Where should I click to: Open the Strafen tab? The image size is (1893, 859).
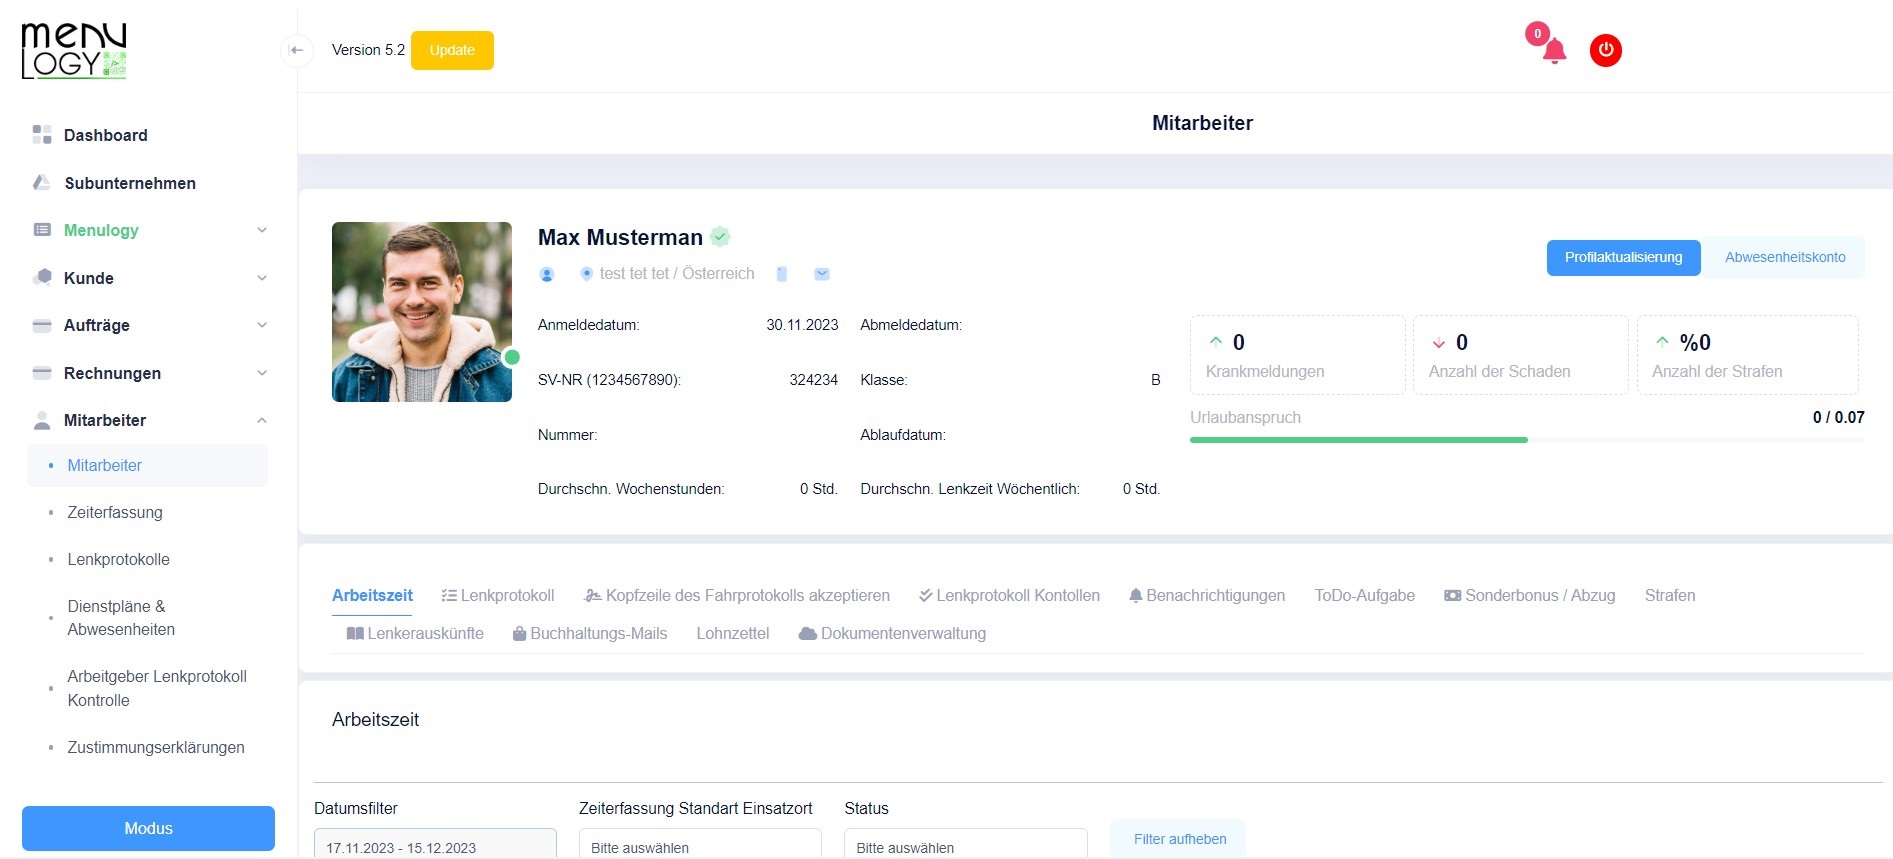point(1670,595)
